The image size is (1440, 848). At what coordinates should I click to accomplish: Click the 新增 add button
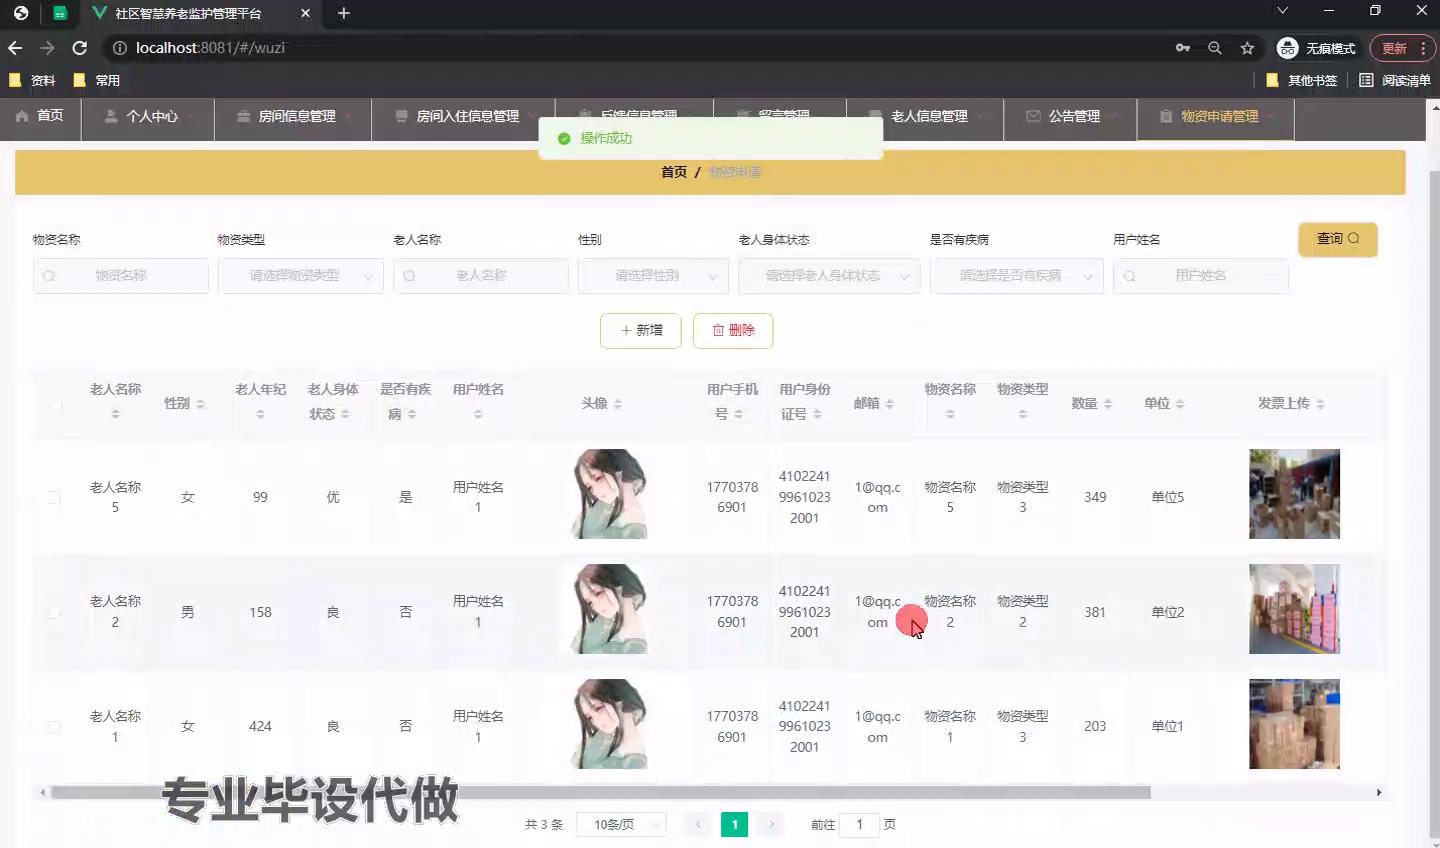click(640, 331)
